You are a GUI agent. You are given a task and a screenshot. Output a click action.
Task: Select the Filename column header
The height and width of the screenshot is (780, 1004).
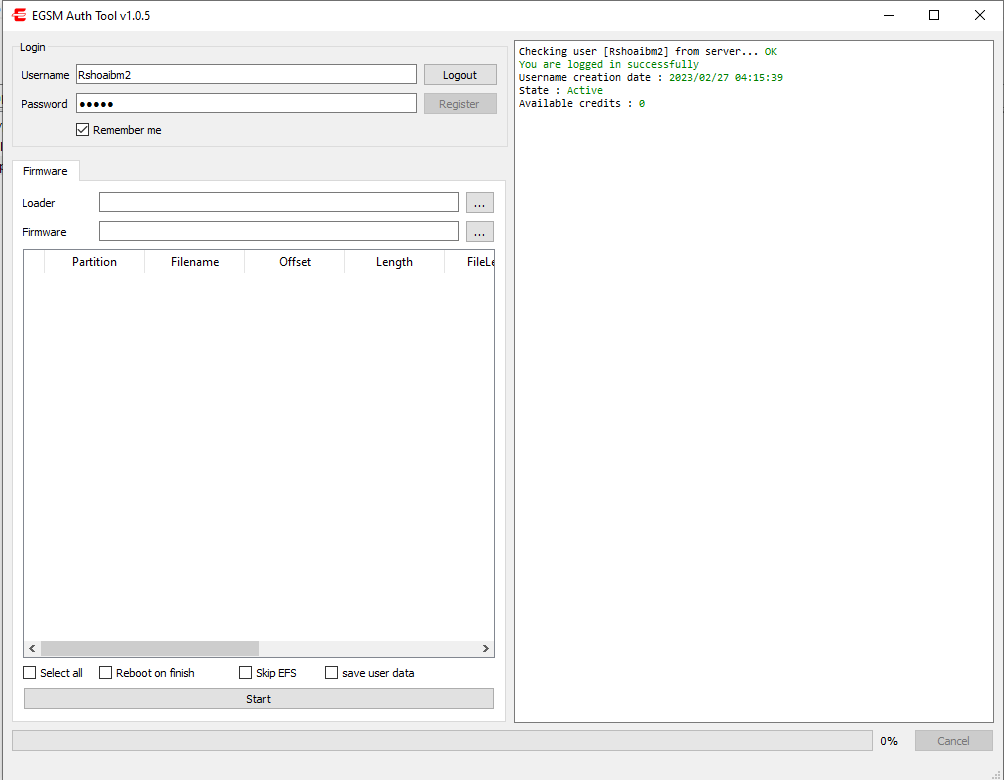tap(194, 261)
